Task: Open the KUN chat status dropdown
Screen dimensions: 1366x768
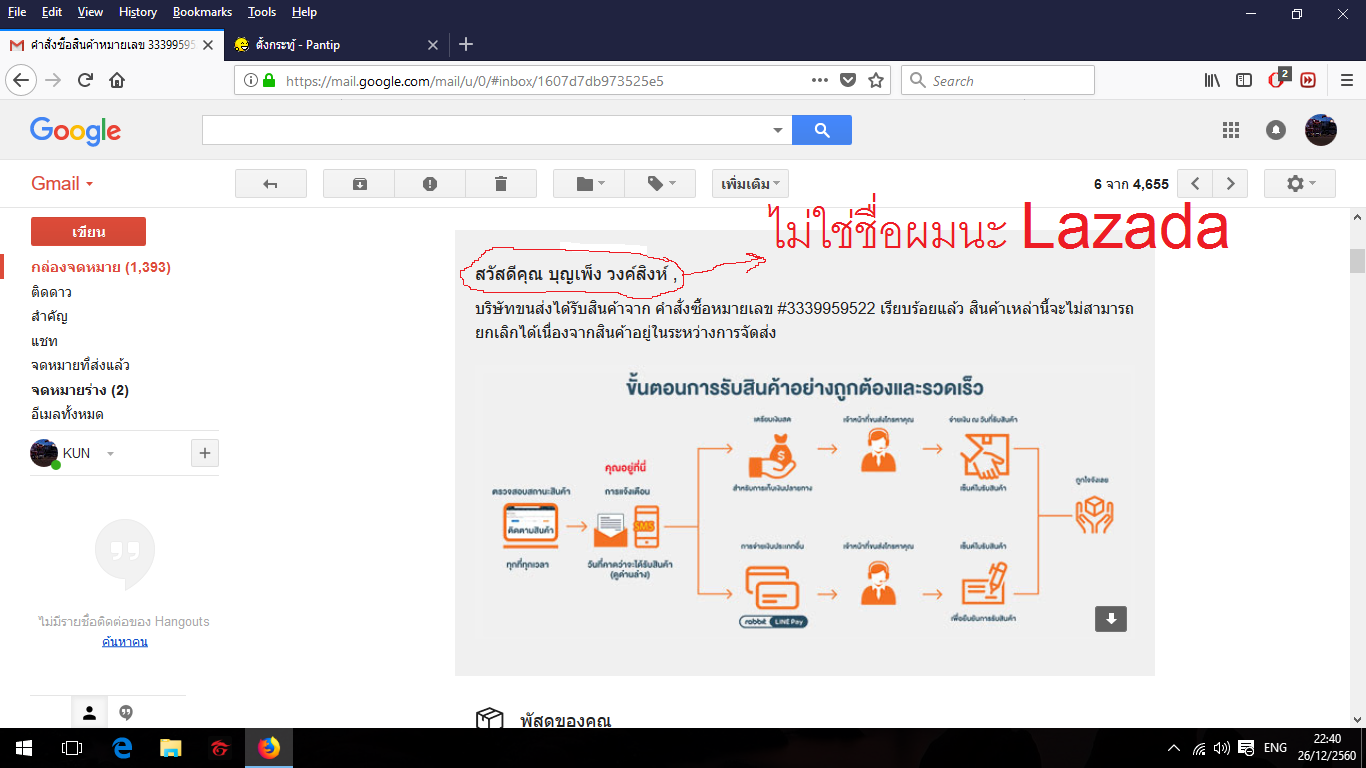Action: pyautogui.click(x=110, y=454)
